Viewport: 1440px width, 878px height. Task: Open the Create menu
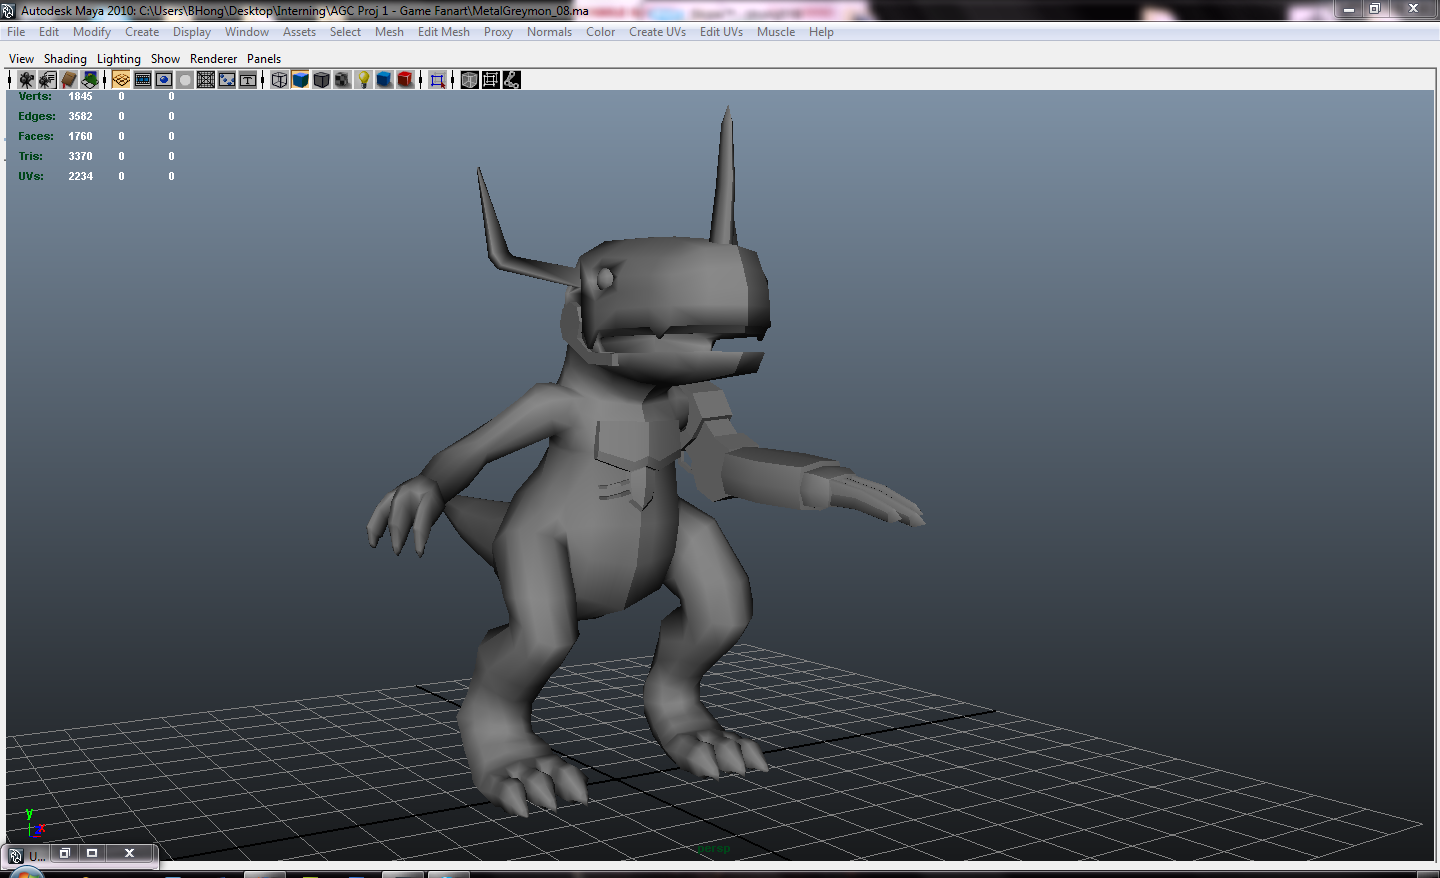[142, 32]
